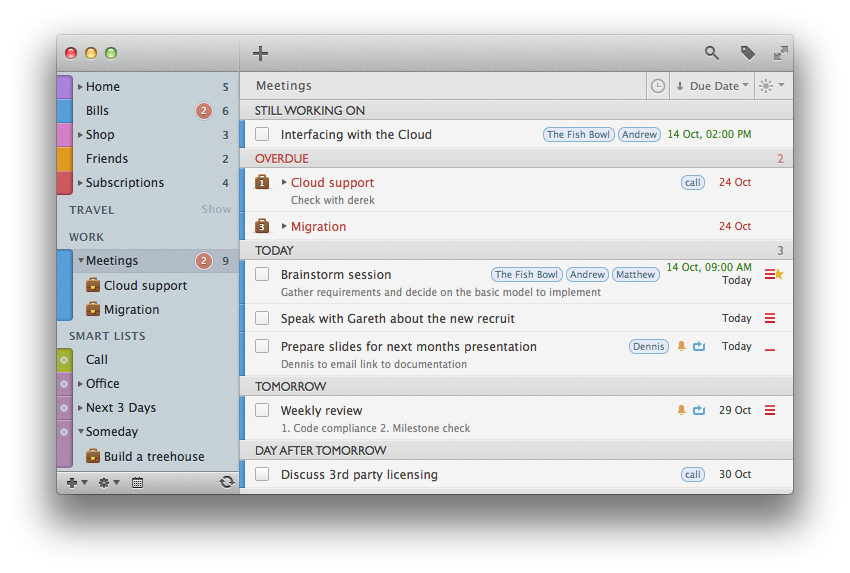Click briefcase icon for Cloud support in sidebar
Viewport: 850px width, 573px height.
pyautogui.click(x=93, y=285)
